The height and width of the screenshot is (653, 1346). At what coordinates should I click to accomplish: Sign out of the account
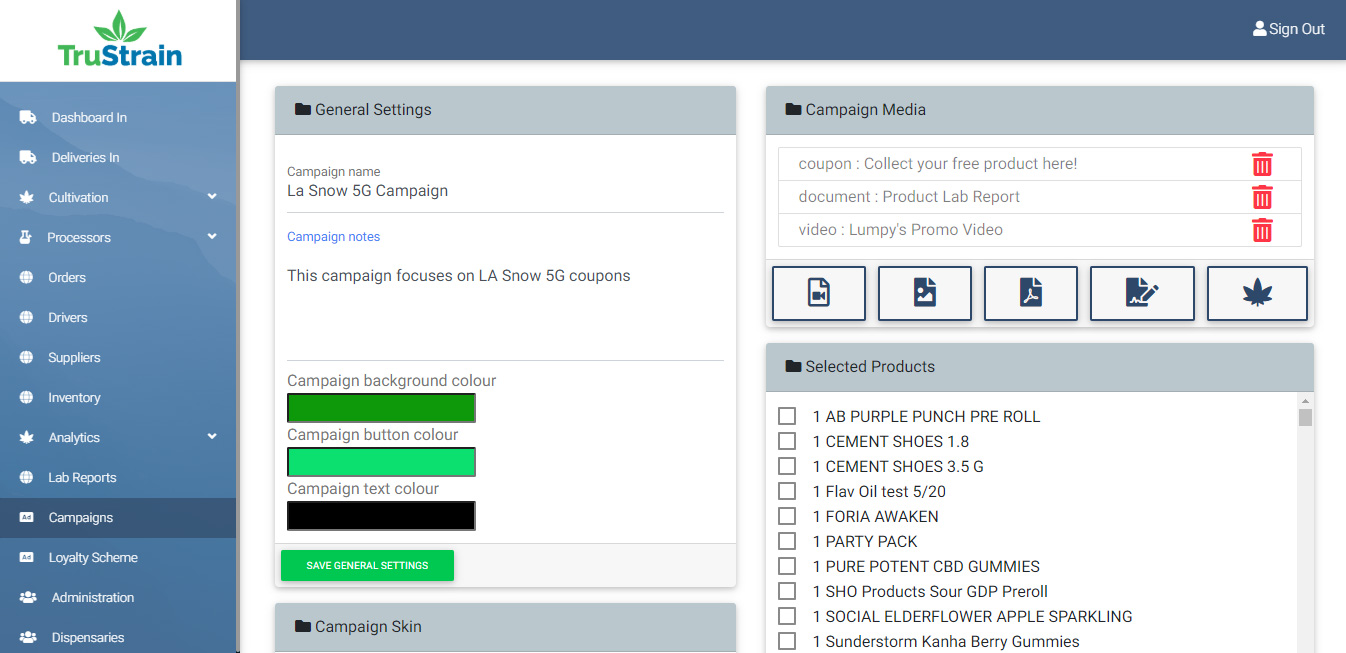coord(1288,29)
